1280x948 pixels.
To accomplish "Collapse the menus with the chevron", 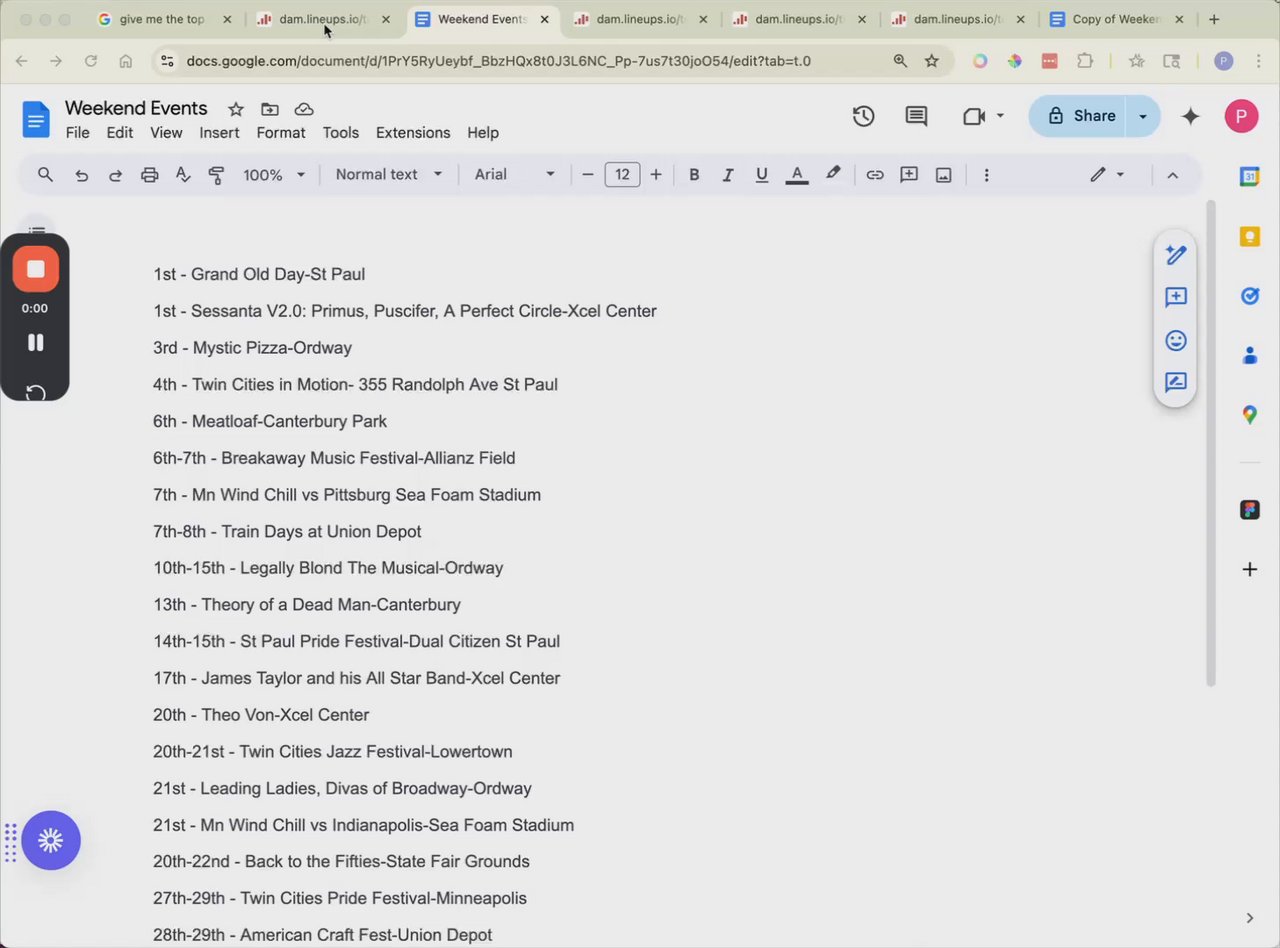I will 1173,175.
